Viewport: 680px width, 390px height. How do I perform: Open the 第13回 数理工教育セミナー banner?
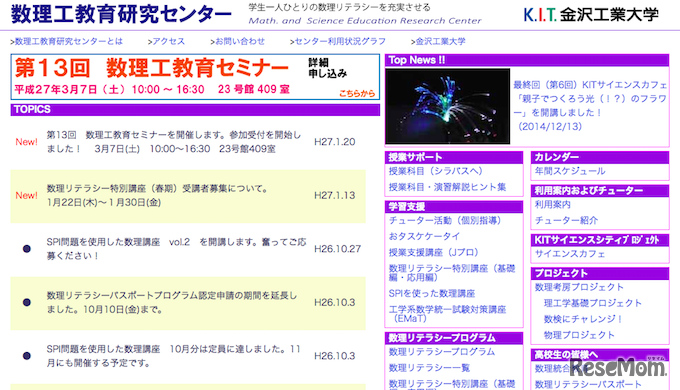tap(195, 77)
